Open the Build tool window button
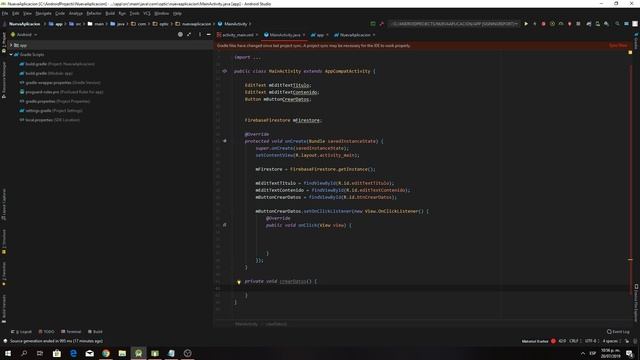 (x=96, y=331)
